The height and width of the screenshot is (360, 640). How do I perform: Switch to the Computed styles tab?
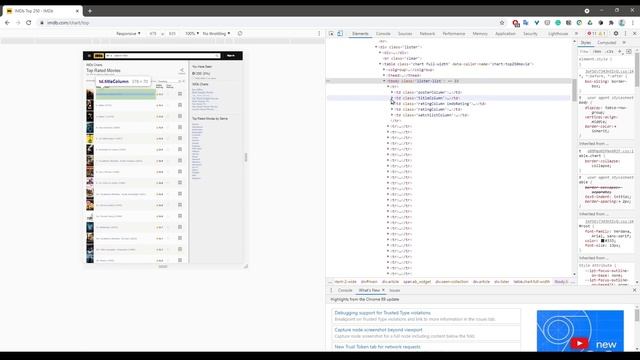tap(606, 42)
